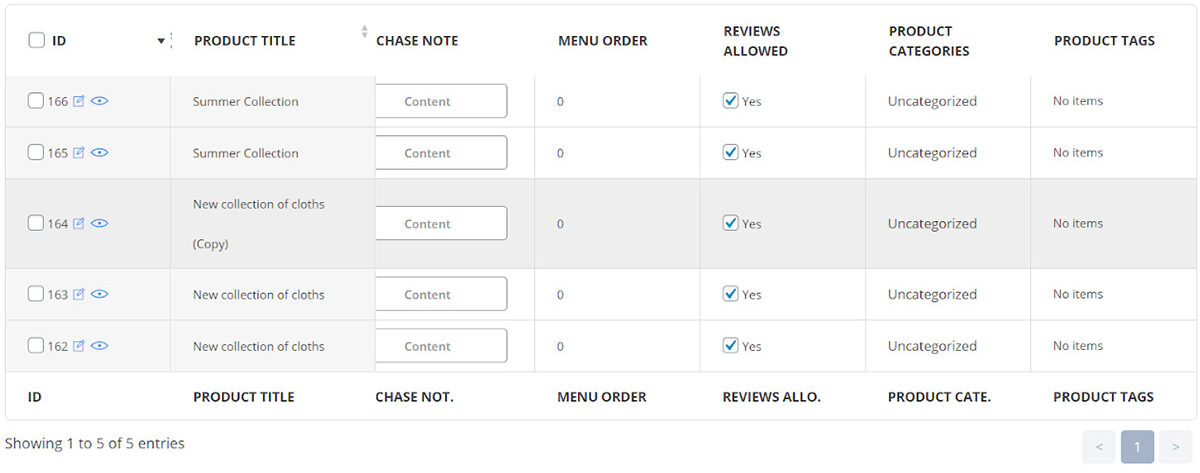Sort by the Menu Order column header
The height and width of the screenshot is (473, 1200).
[x=602, y=41]
